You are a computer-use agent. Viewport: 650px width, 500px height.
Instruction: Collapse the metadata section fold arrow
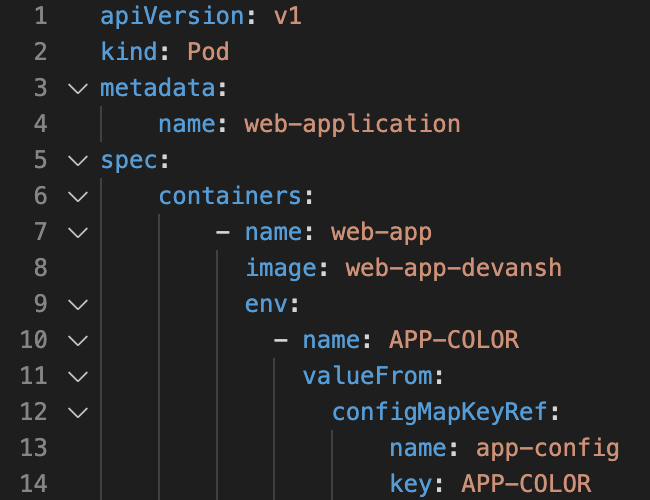[78, 88]
